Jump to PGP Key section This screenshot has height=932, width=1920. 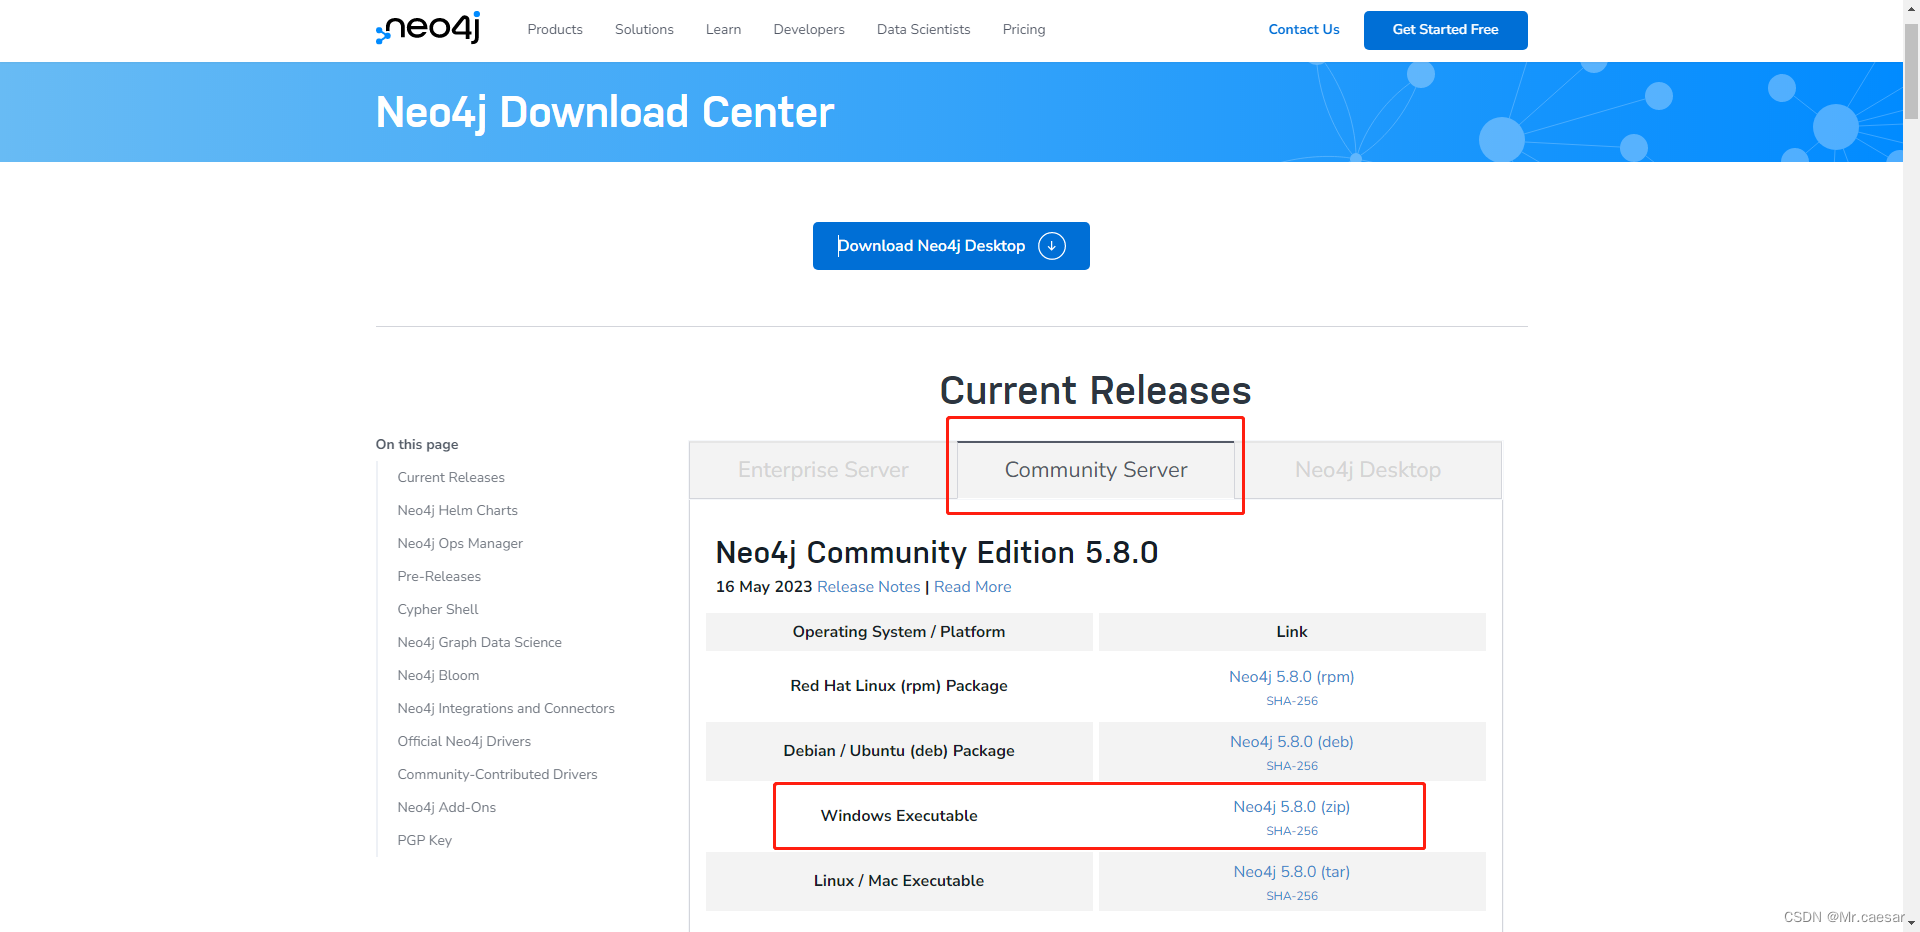424,841
